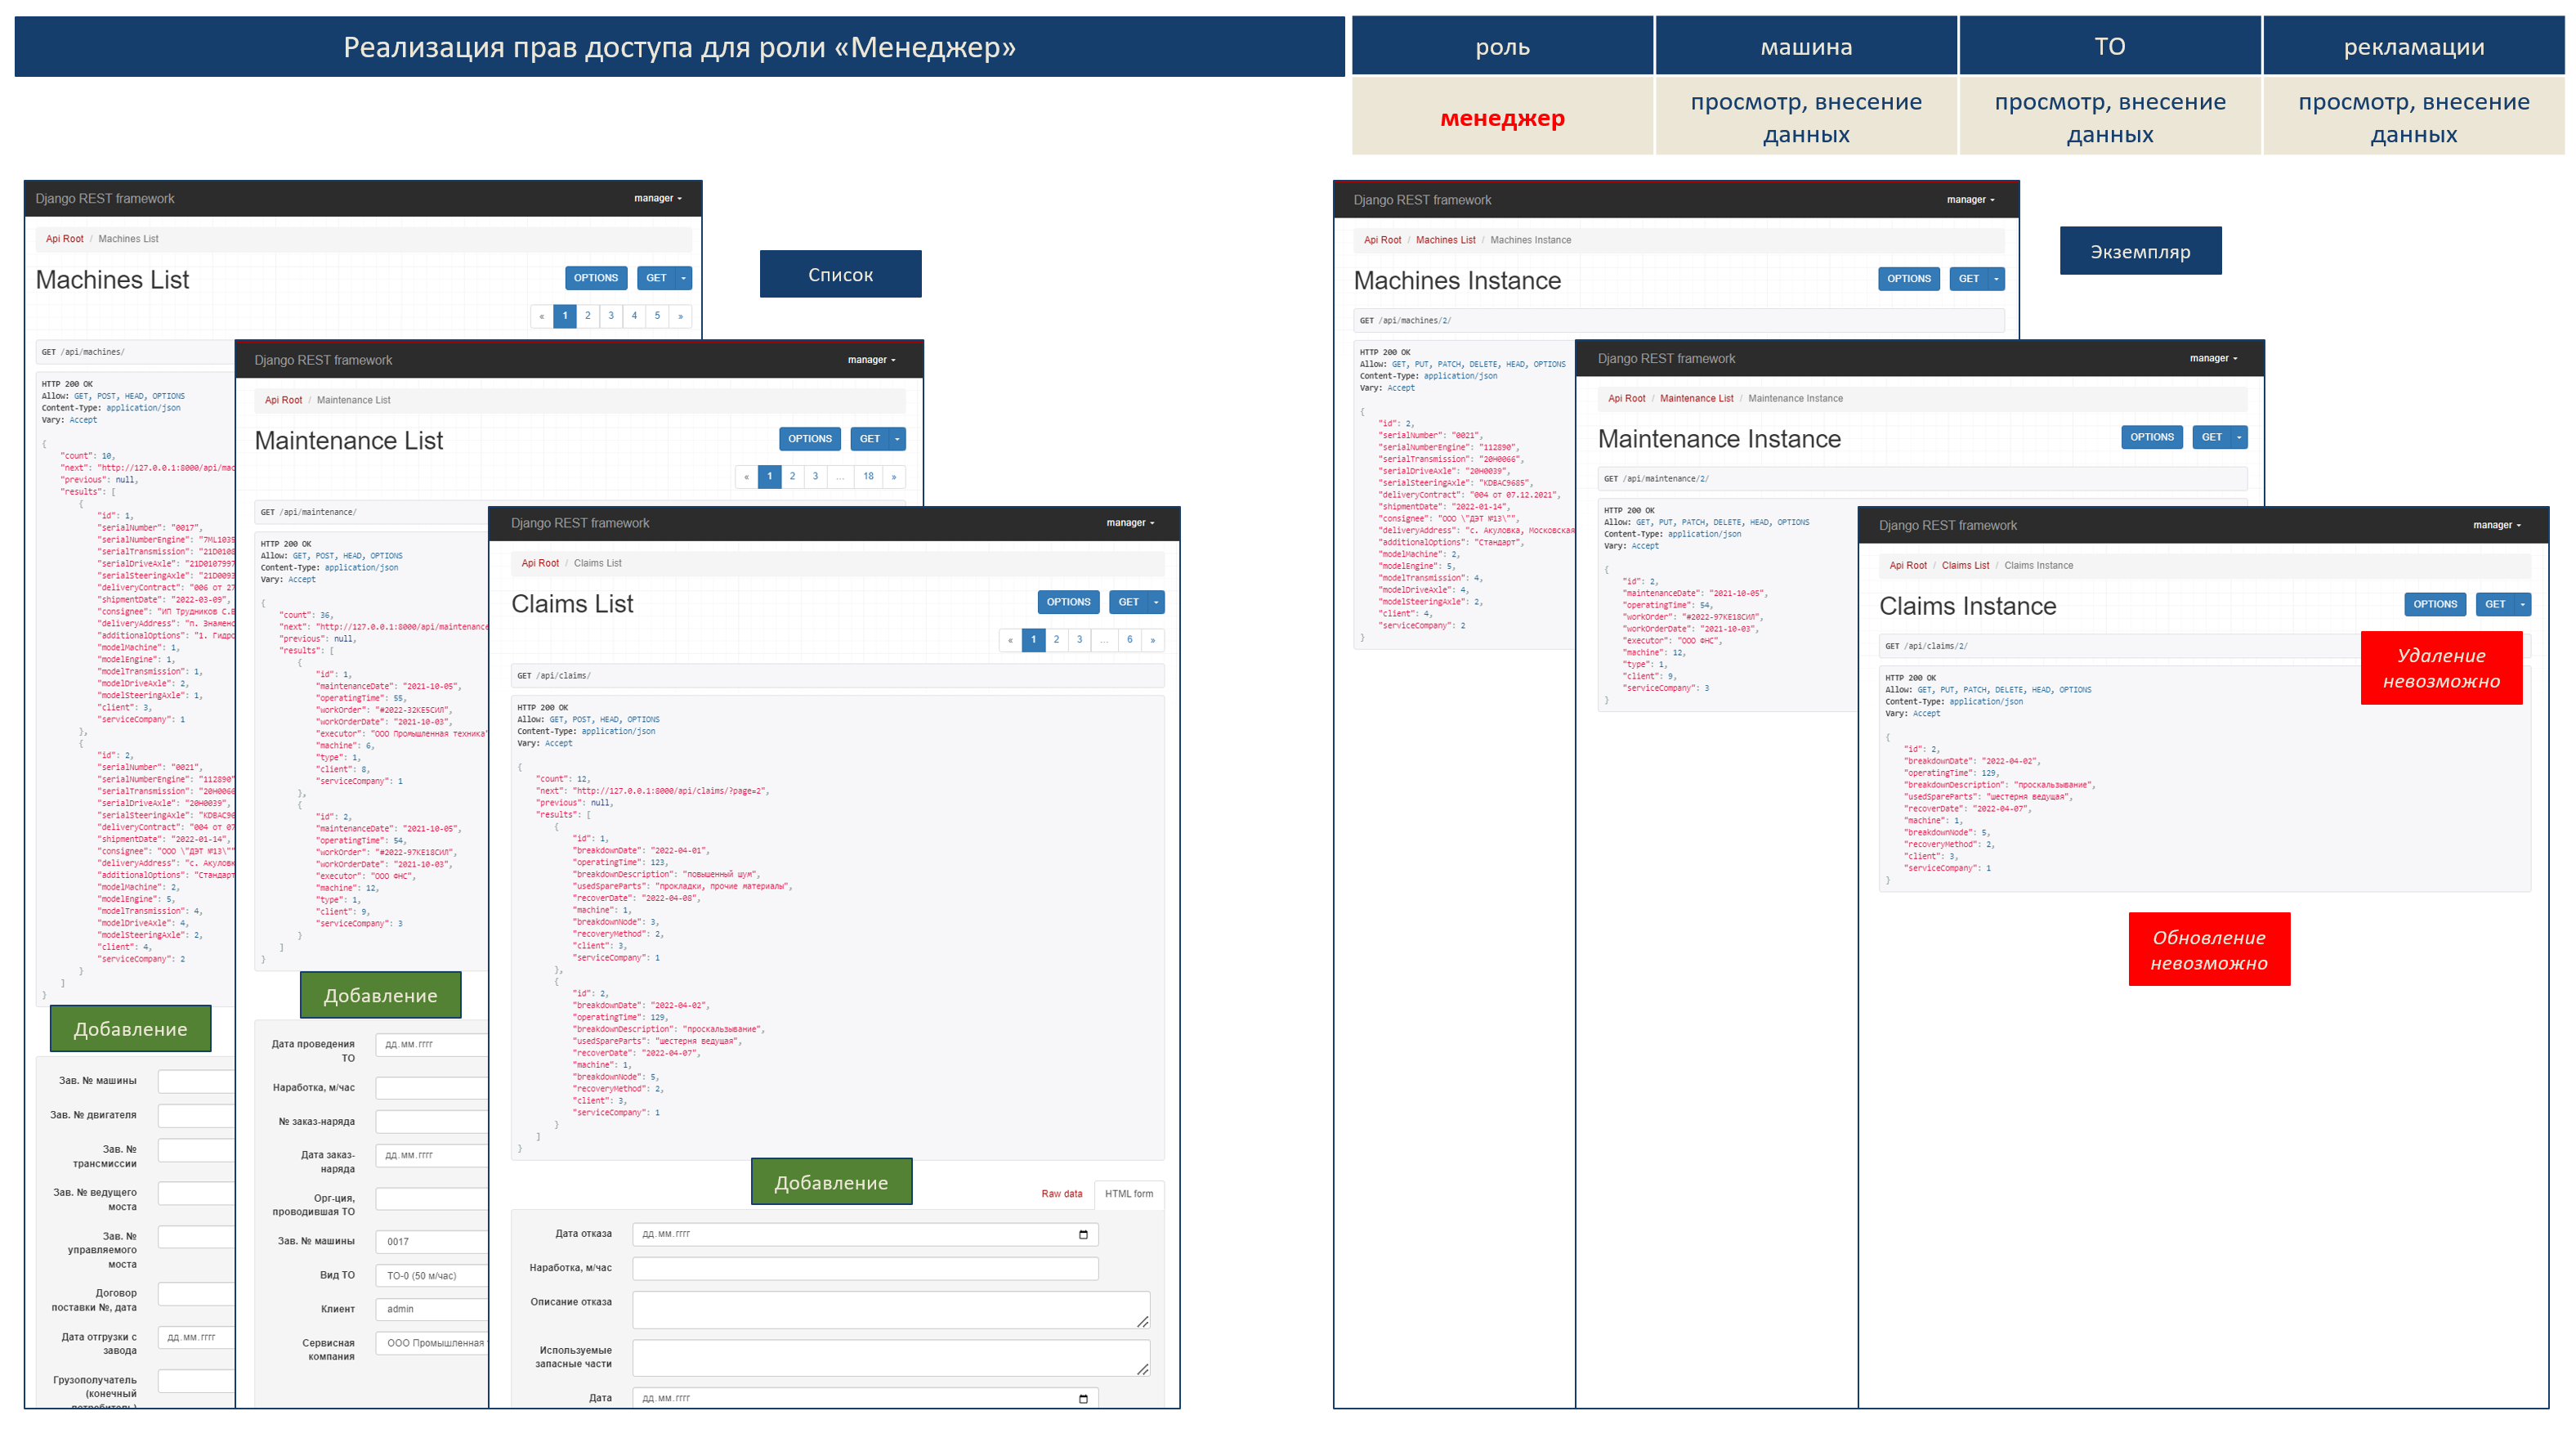Click the Описание отказа text area
Viewport: 2576px width, 1438px height.
pos(891,1310)
